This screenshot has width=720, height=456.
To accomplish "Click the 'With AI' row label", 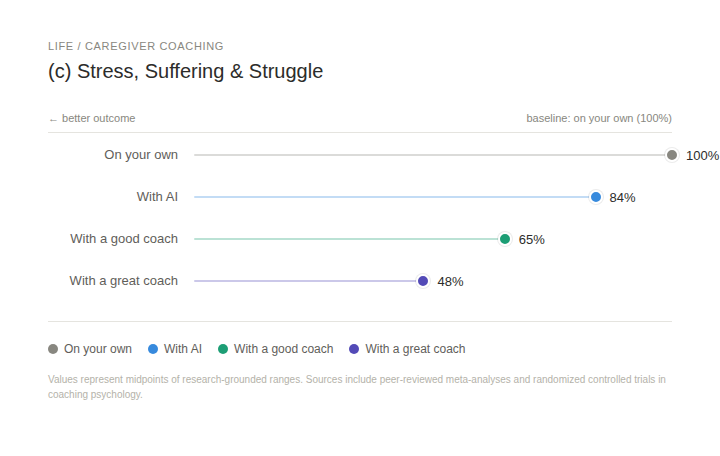I will point(157,197).
